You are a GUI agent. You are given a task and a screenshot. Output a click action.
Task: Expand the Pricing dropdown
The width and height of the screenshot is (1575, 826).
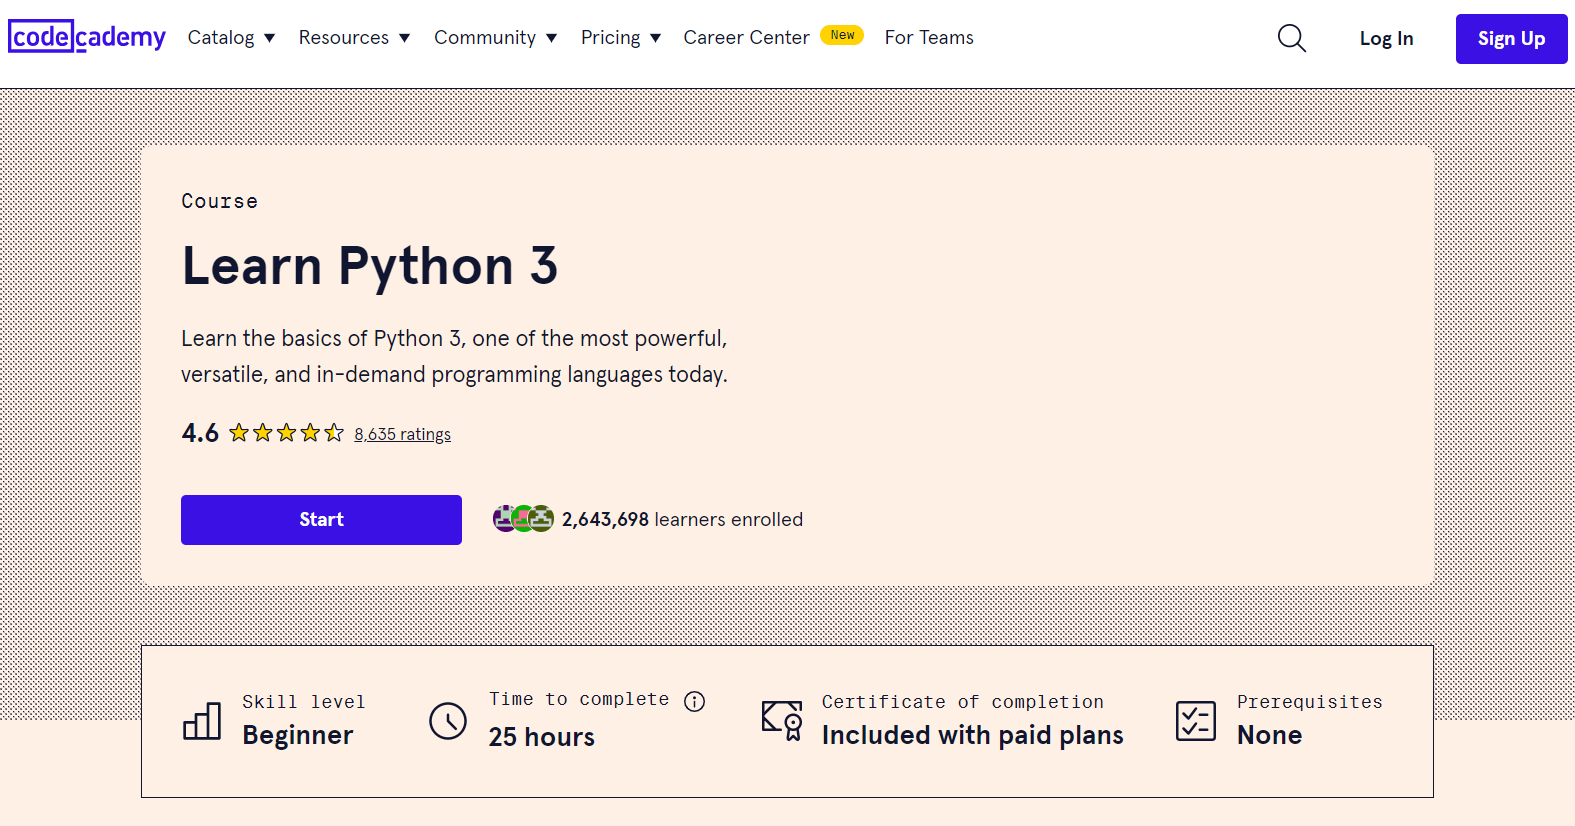[621, 37]
